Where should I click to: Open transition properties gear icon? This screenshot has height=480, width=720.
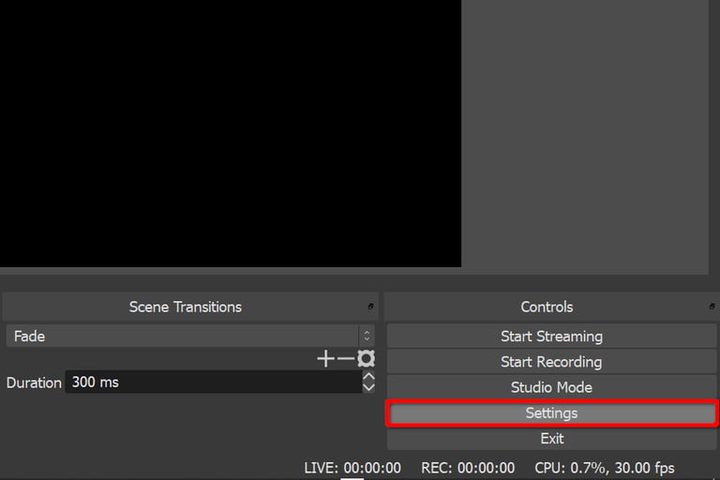[366, 359]
